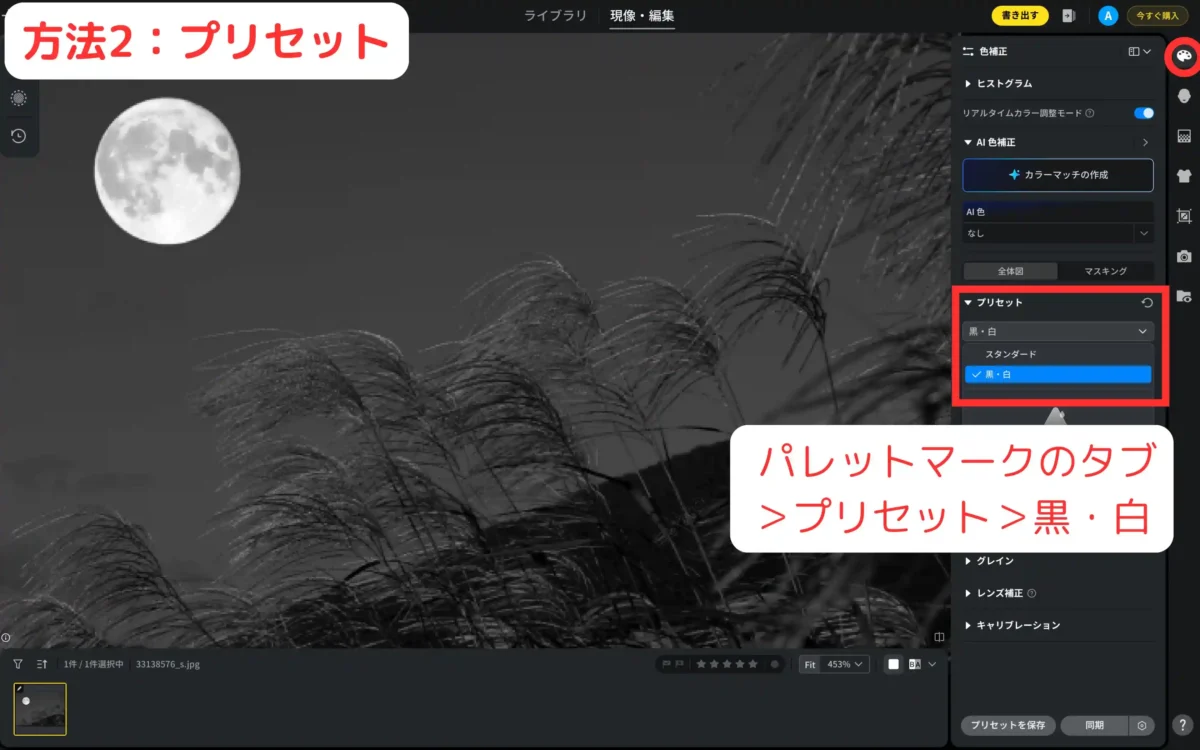Screen dimensions: 1200x750
Task: Click the info icon beside レンズ補正
Action: (1032, 593)
